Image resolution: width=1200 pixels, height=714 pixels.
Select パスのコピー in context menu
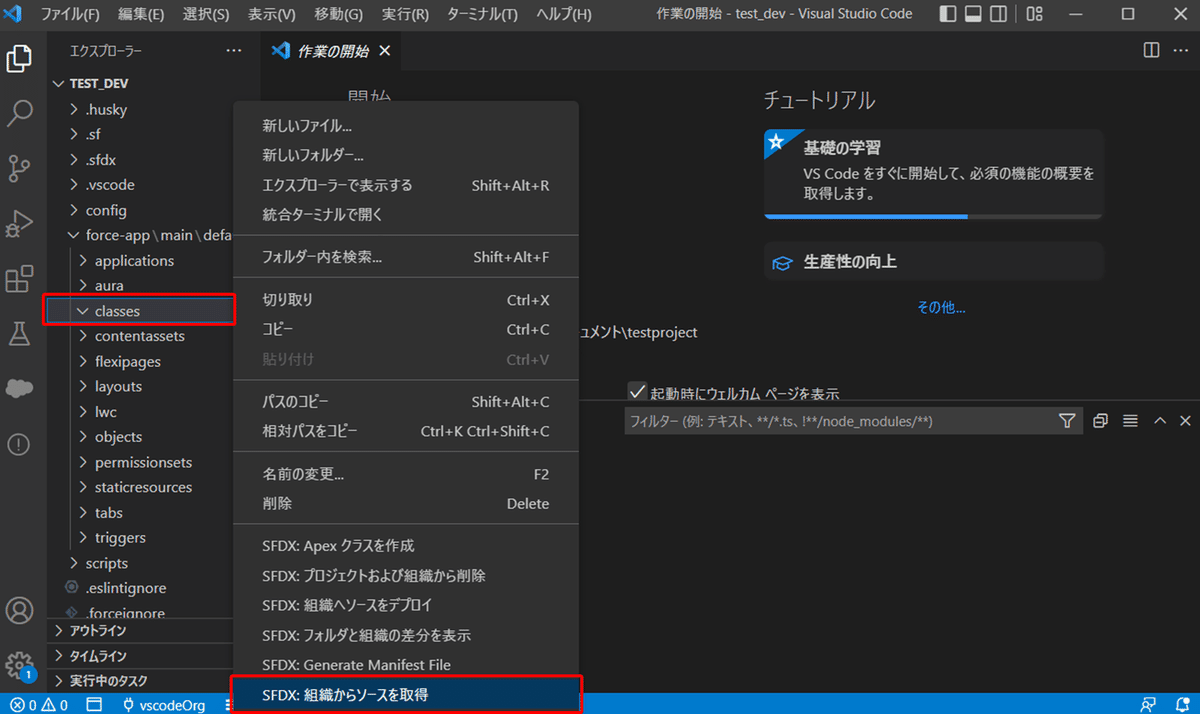[x=406, y=402]
